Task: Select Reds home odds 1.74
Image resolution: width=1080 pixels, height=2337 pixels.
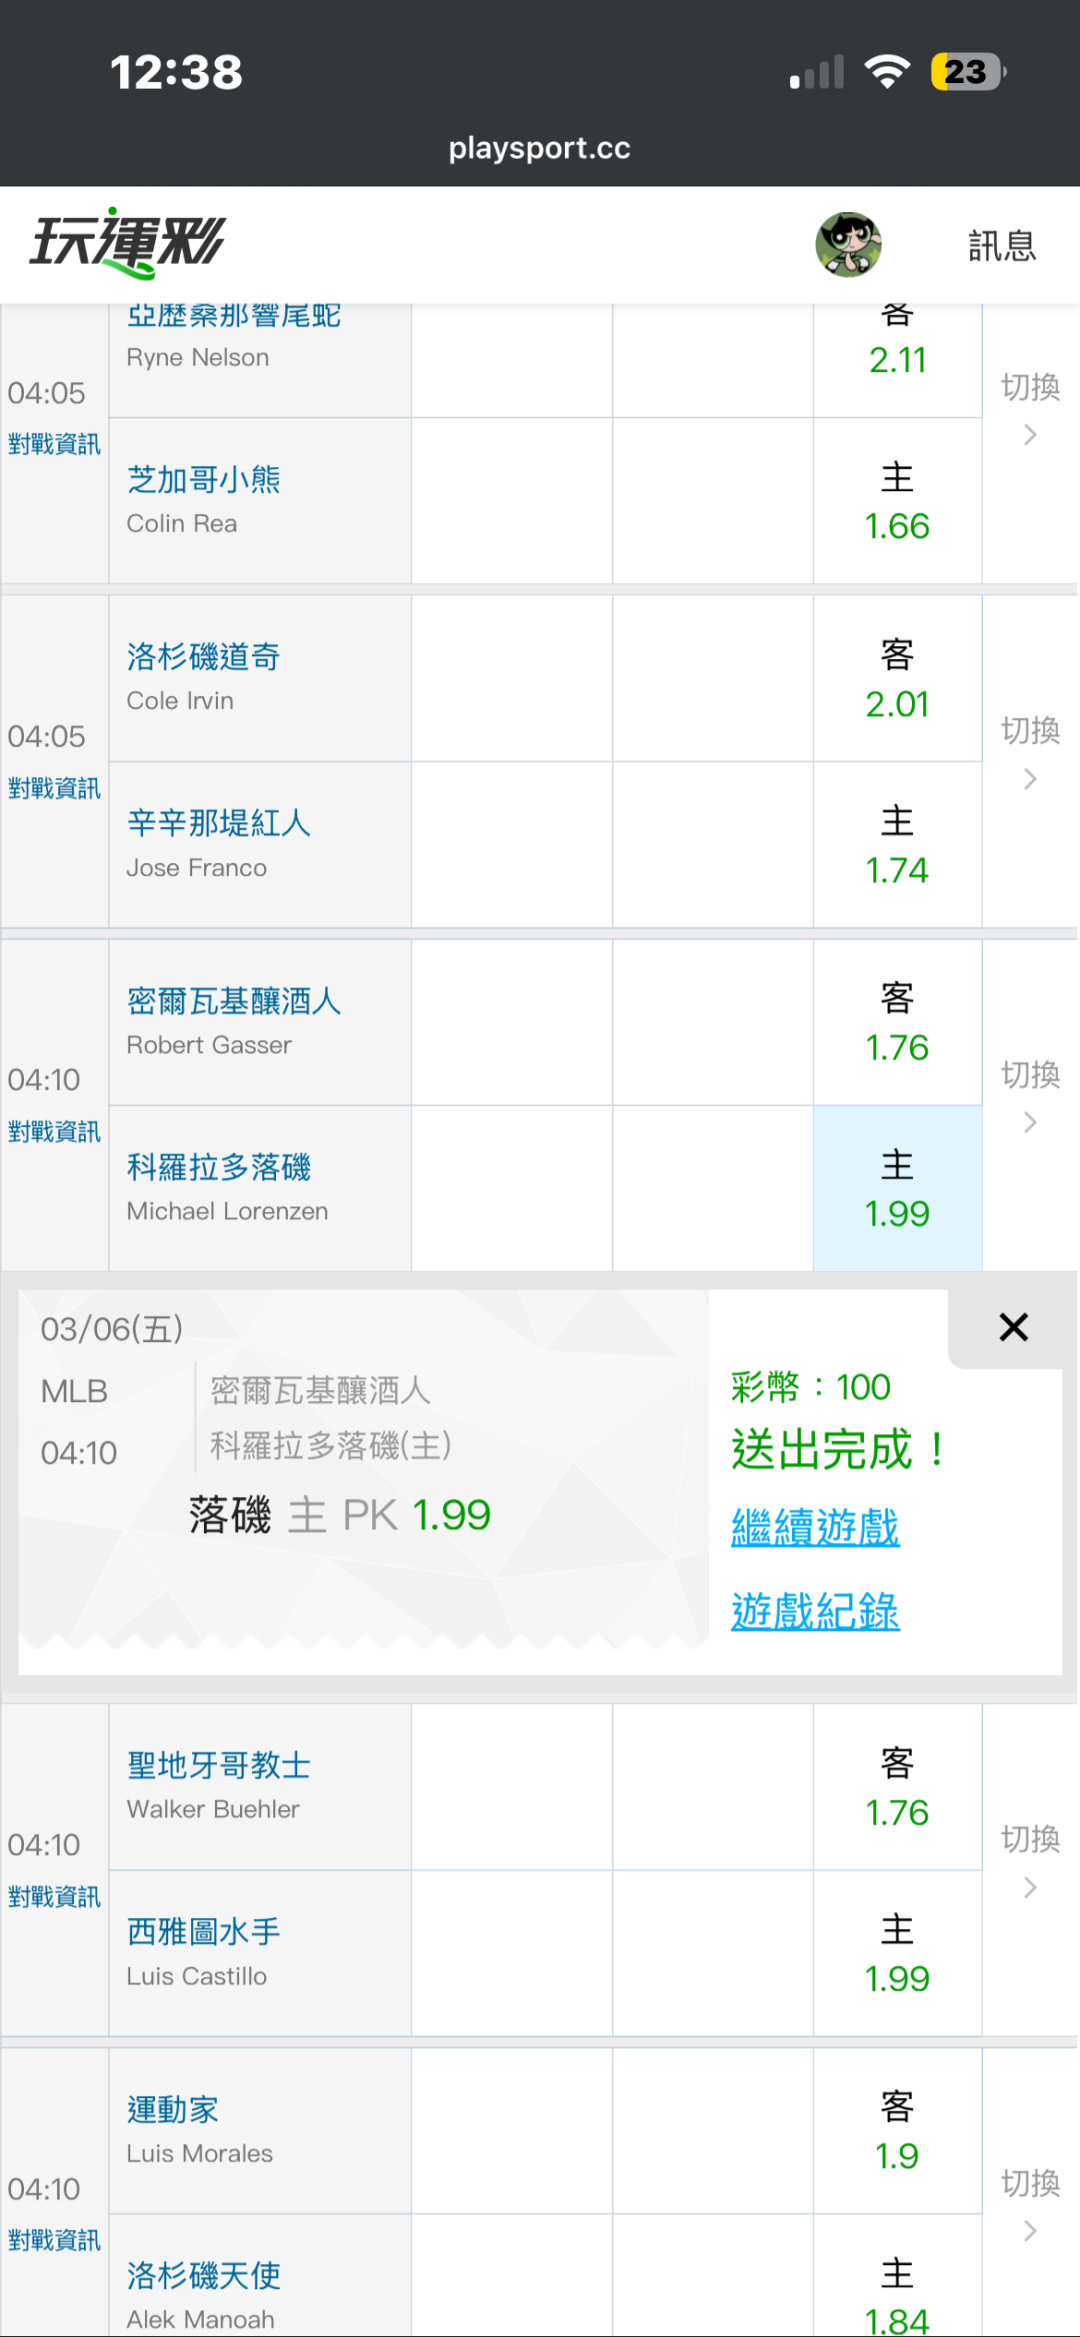Action: point(897,846)
